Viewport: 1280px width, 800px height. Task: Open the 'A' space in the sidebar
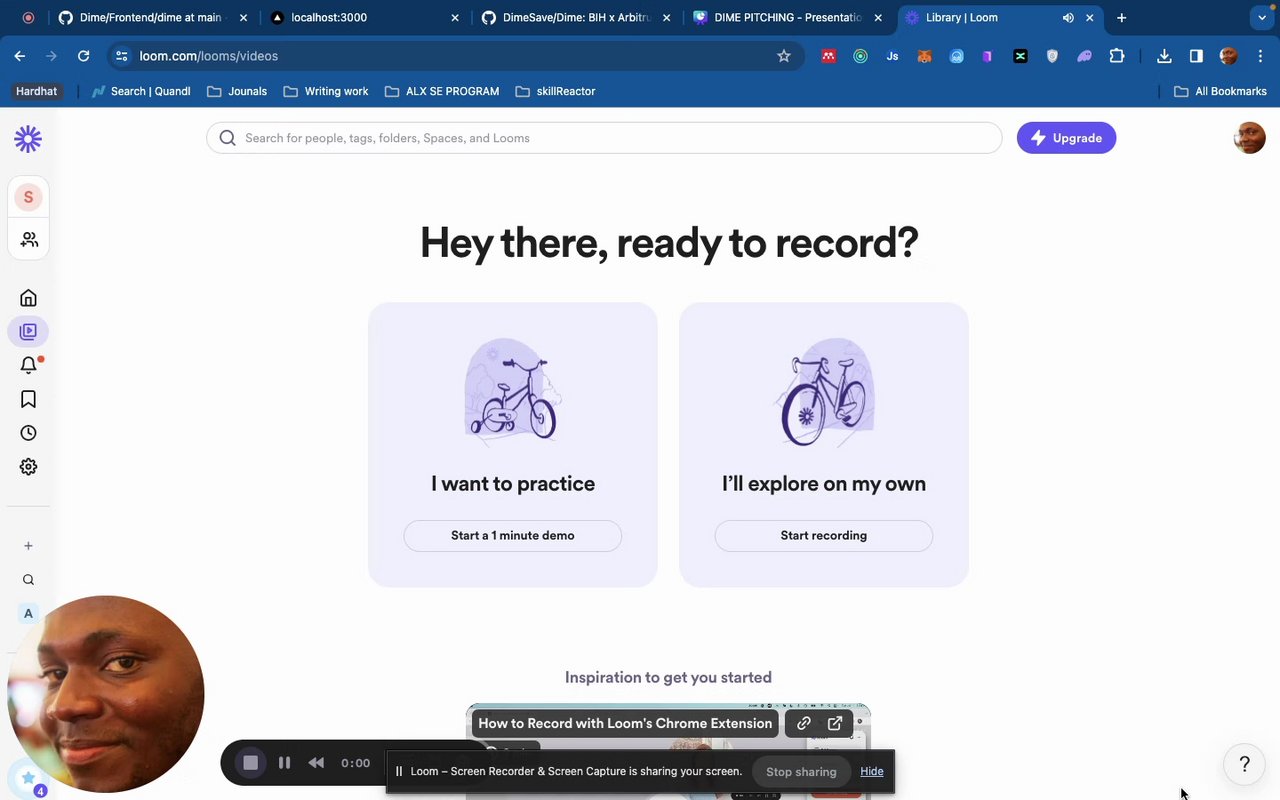coord(28,613)
